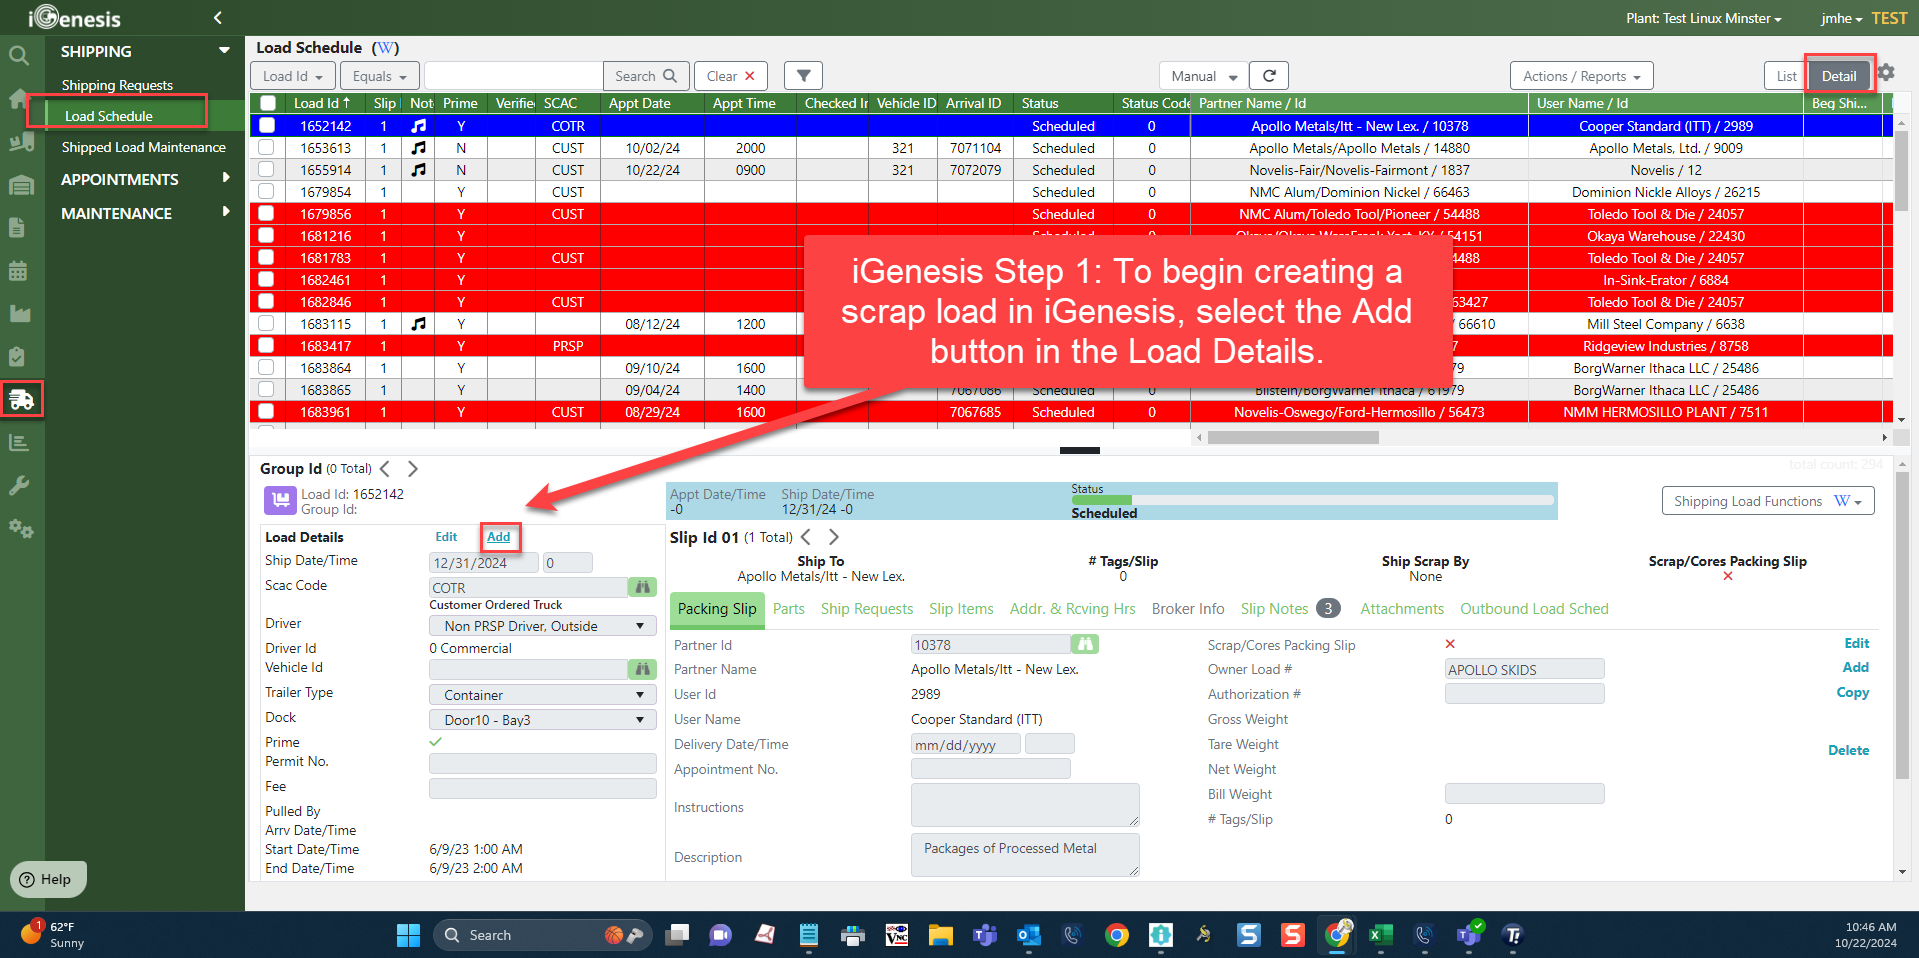This screenshot has width=1919, height=958.
Task: Check the row checkbox for load 1655914
Action: click(x=266, y=170)
